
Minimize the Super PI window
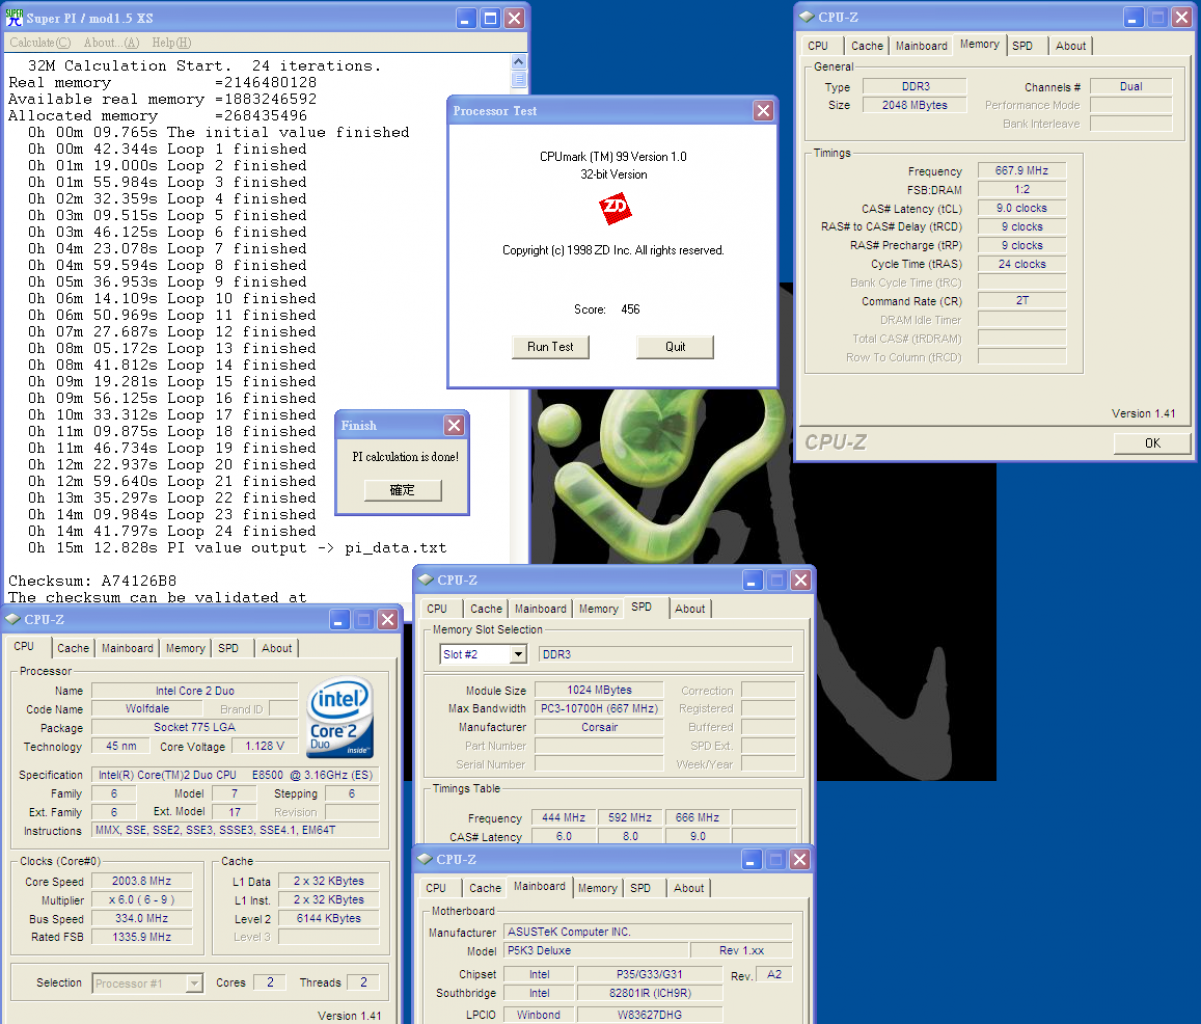coord(467,18)
